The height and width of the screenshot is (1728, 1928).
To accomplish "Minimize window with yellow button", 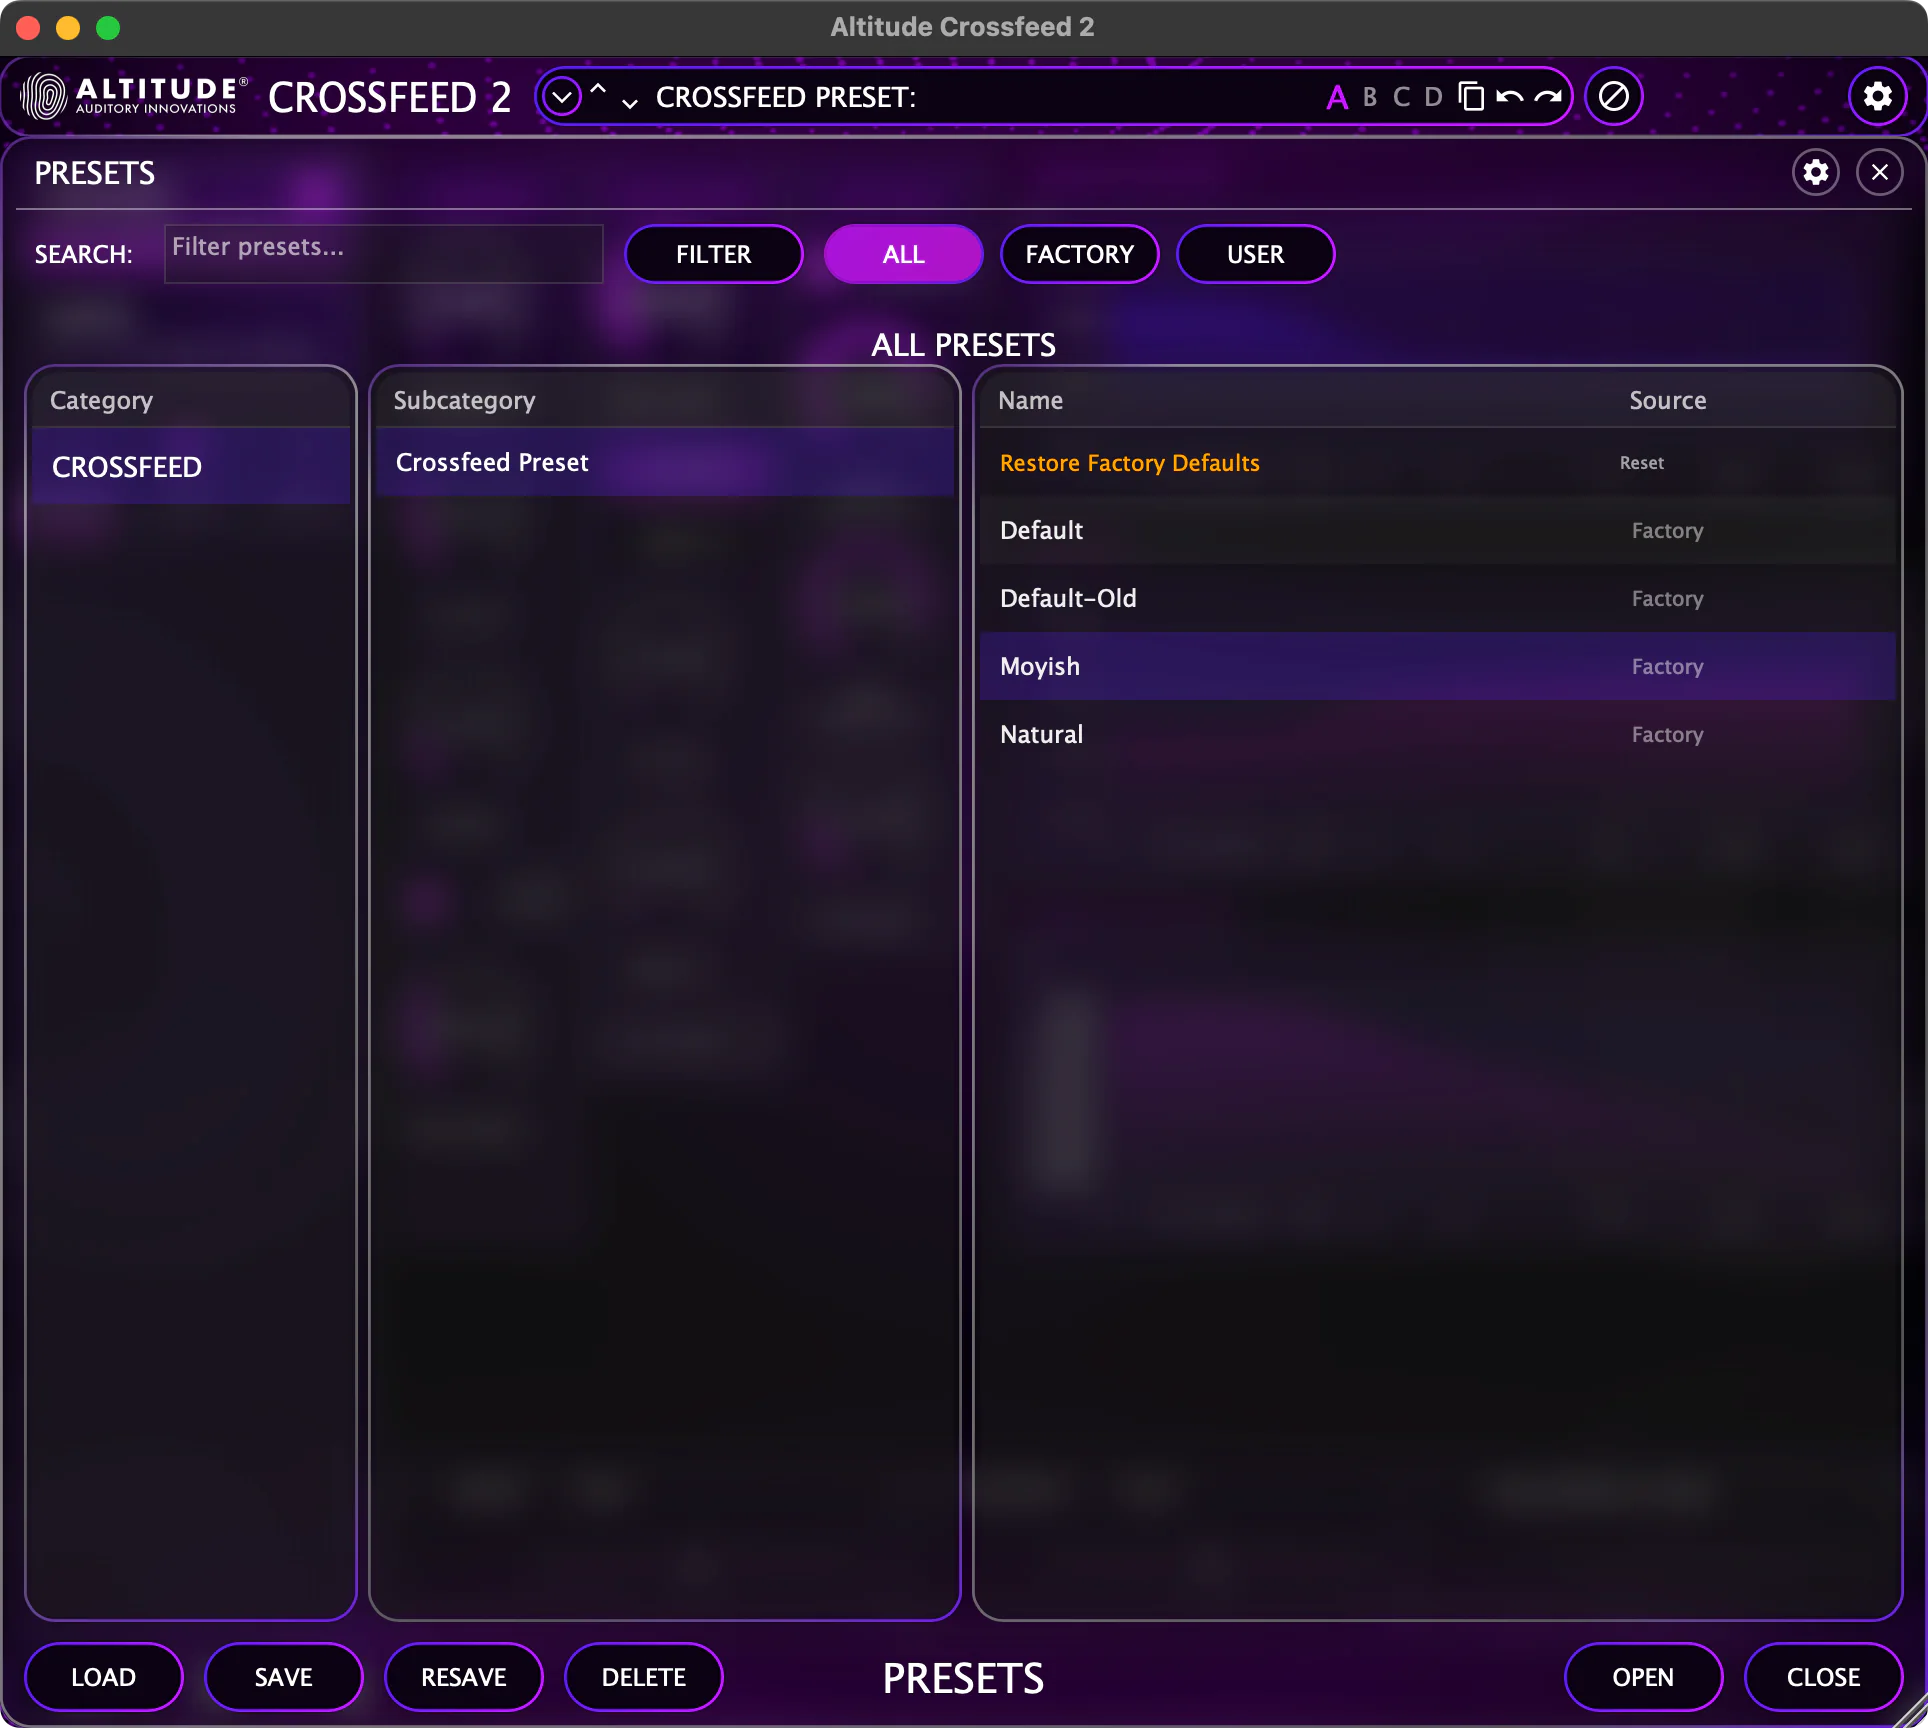I will (68, 27).
